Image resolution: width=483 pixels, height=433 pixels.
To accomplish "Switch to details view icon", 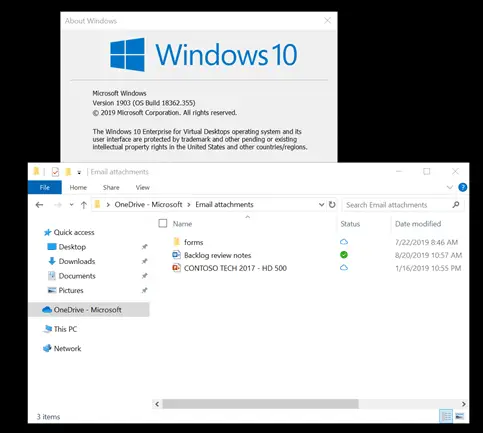I will click(446, 416).
